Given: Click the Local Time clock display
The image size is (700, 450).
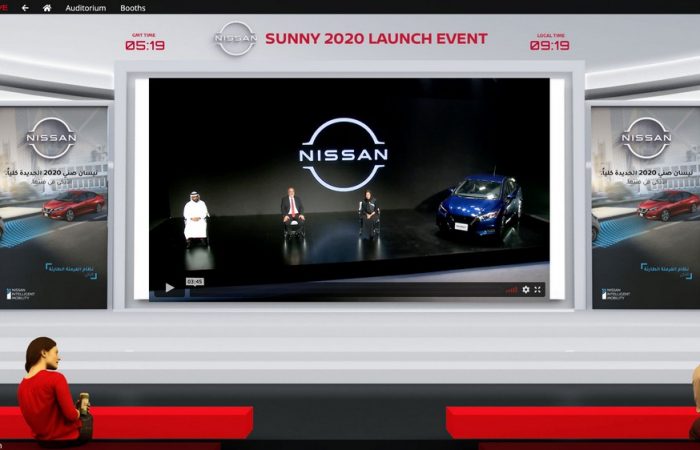Looking at the screenshot, I should [x=549, y=43].
